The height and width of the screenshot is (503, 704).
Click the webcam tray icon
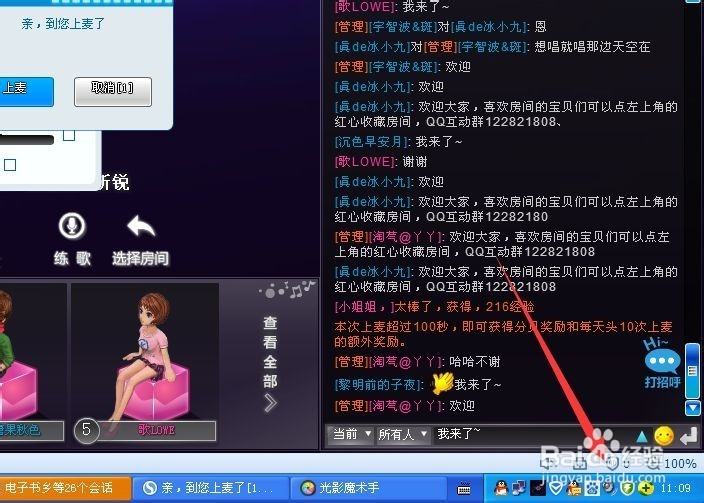click(610, 488)
